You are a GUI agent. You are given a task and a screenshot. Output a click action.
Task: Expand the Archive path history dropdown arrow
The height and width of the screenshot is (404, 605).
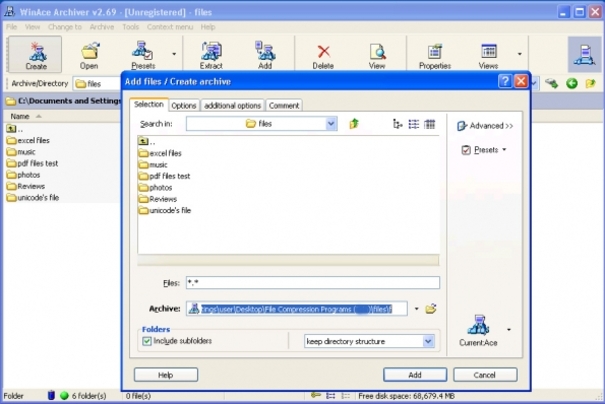[416, 309]
